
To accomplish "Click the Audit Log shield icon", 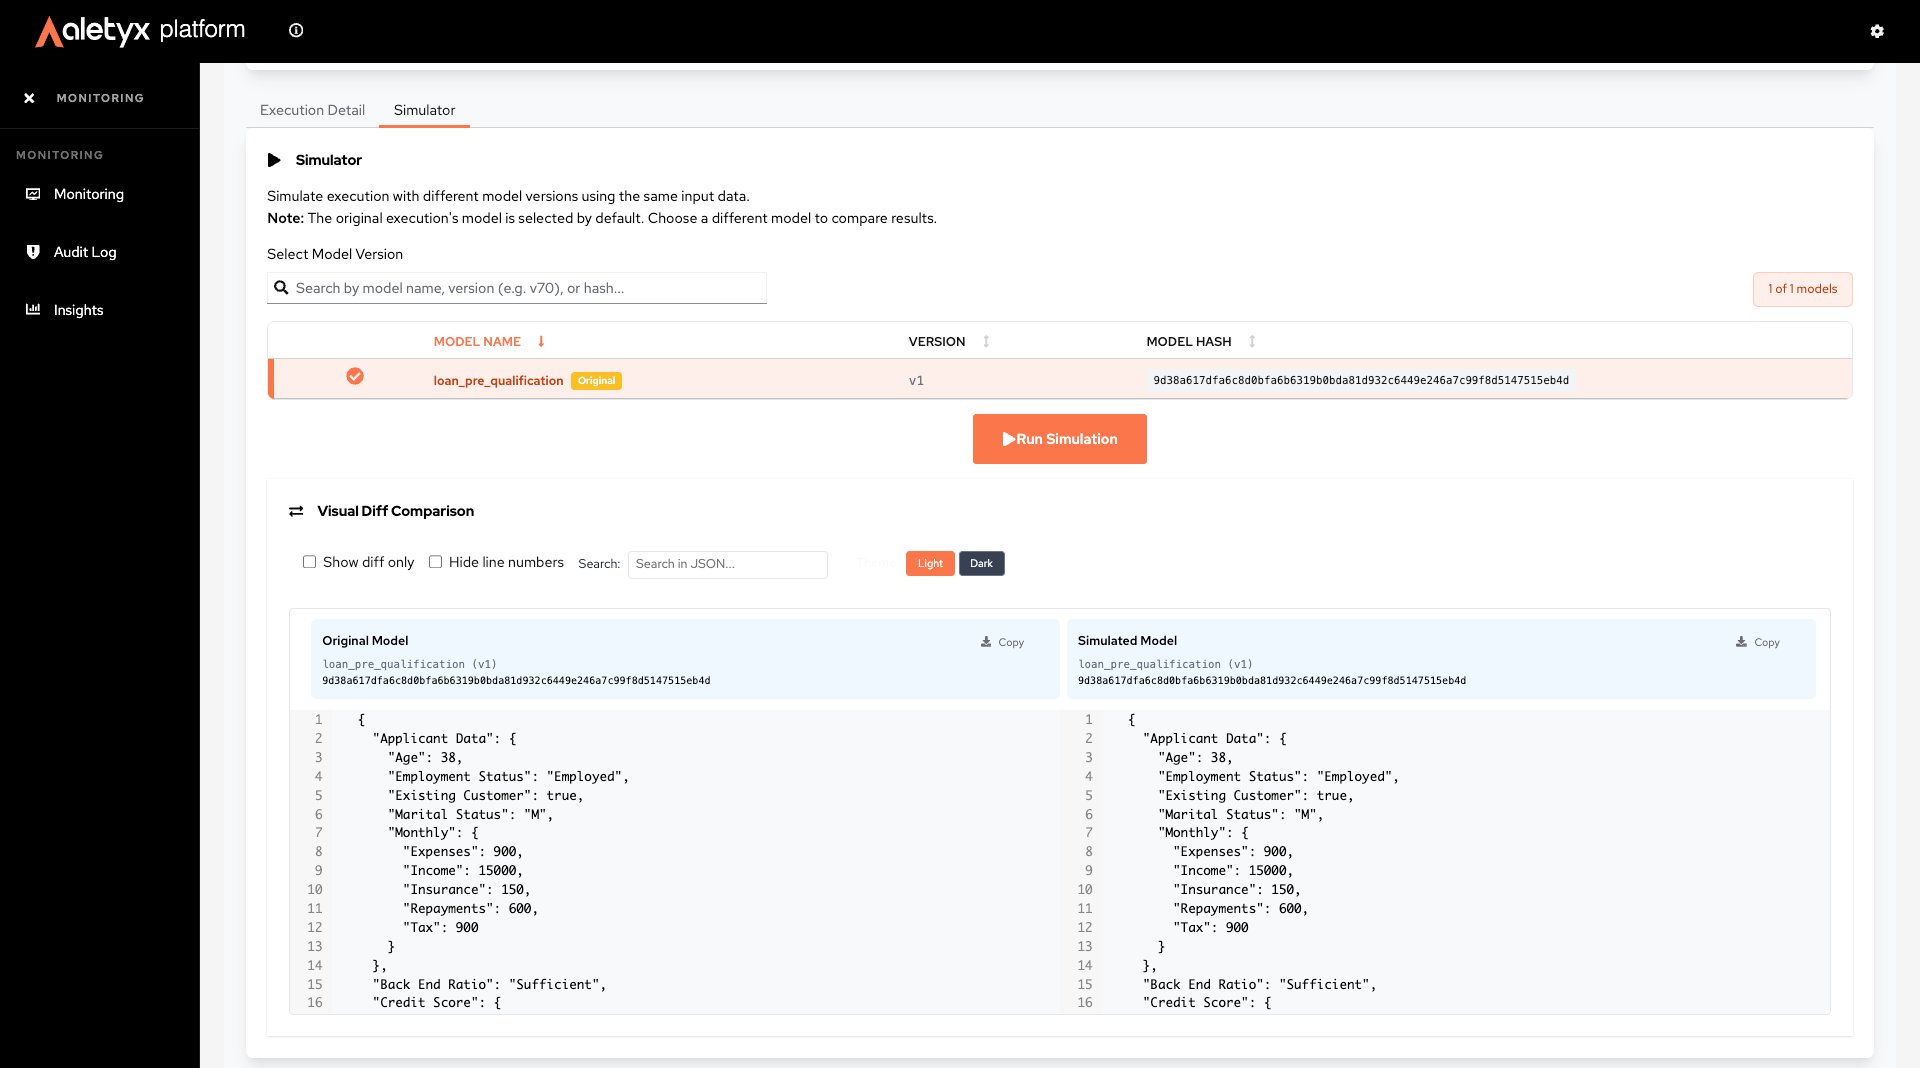I will coord(33,252).
